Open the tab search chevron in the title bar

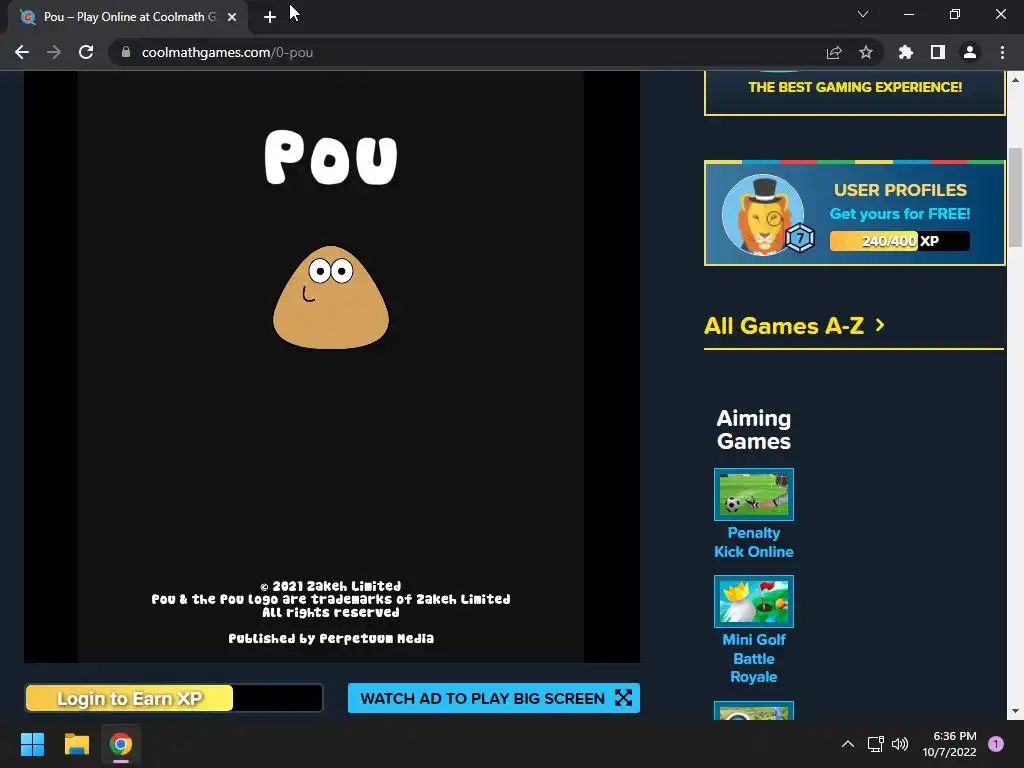(x=863, y=14)
